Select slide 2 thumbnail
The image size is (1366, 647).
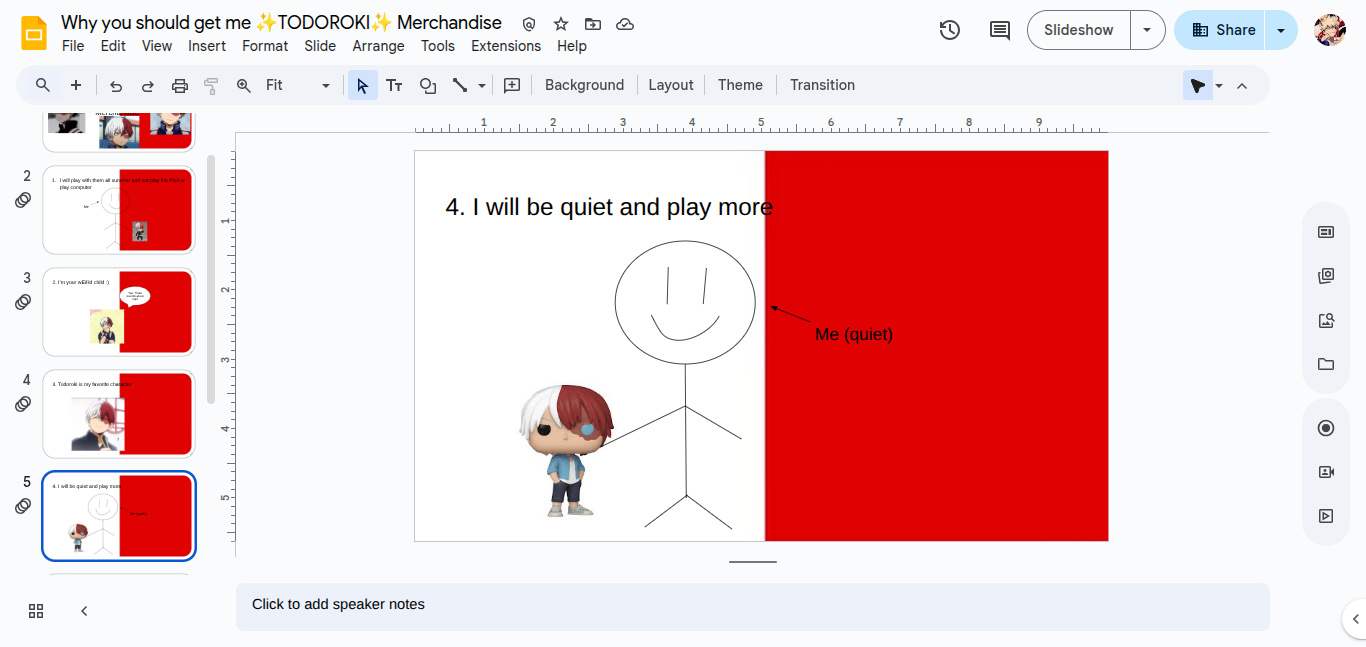click(118, 210)
